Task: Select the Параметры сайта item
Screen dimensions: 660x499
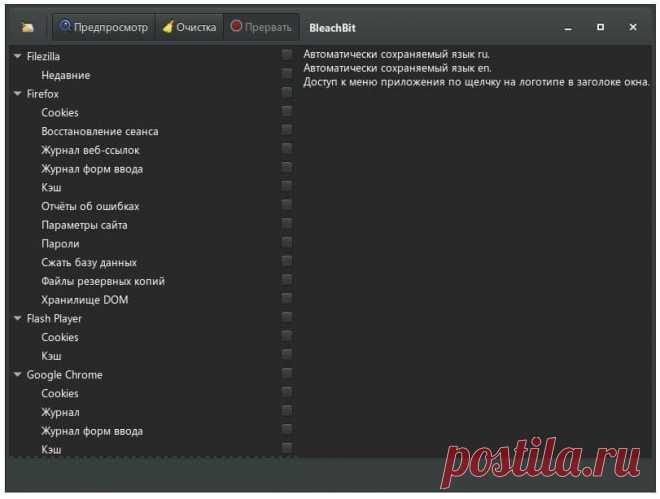Action: click(84, 225)
